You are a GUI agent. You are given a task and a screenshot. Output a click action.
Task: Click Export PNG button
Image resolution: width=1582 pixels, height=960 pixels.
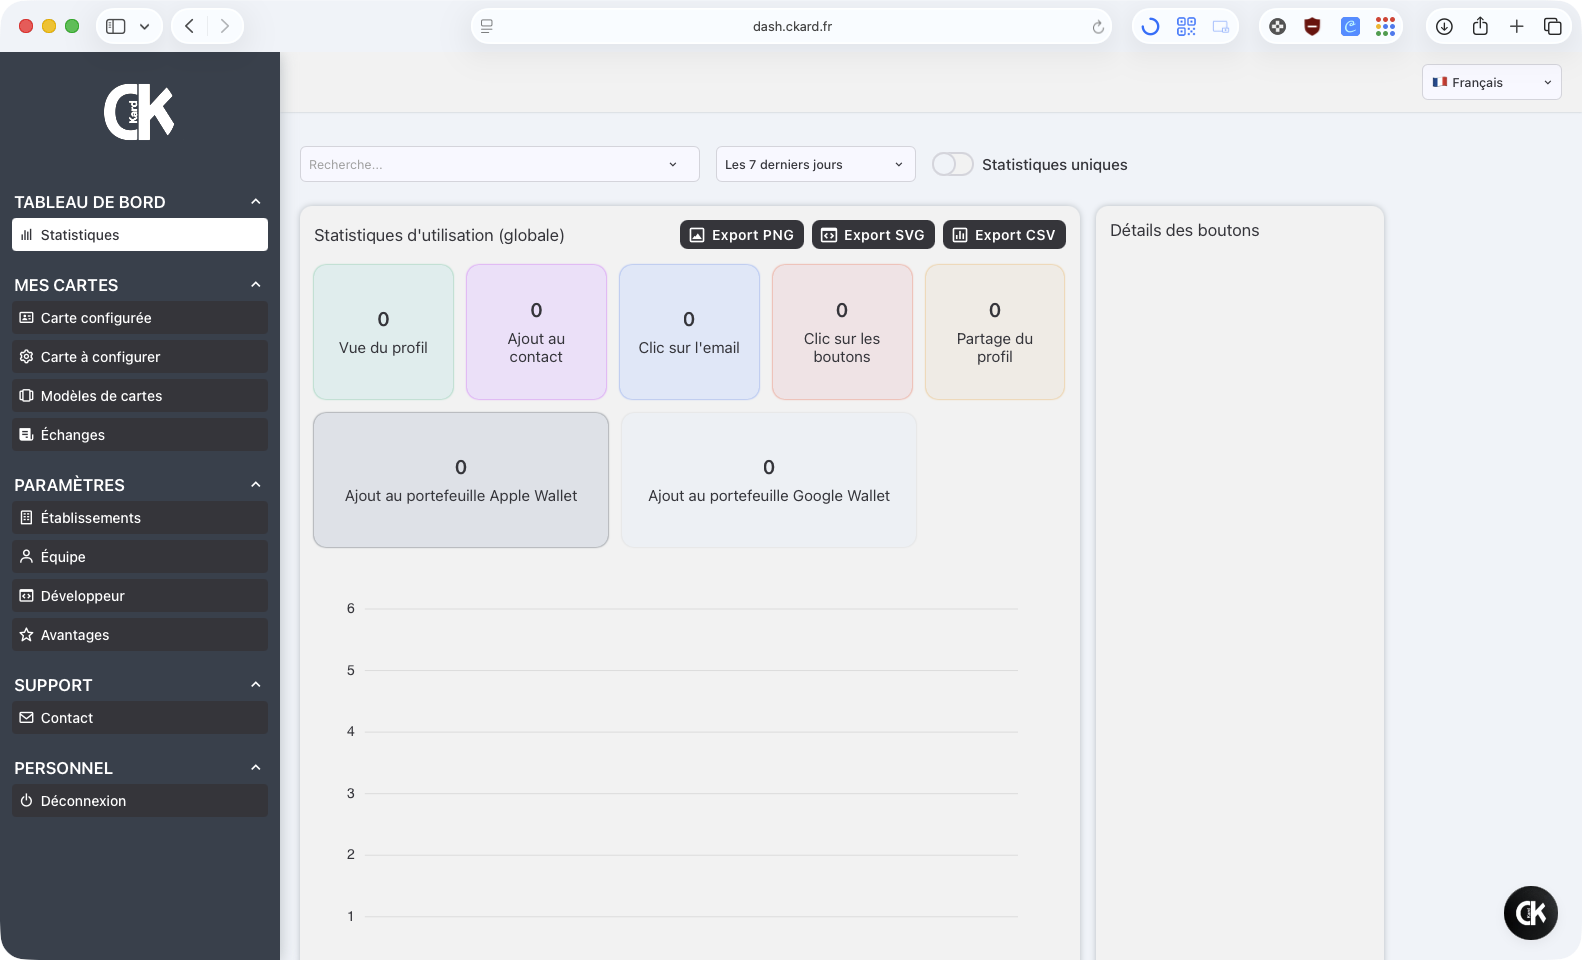tap(741, 235)
